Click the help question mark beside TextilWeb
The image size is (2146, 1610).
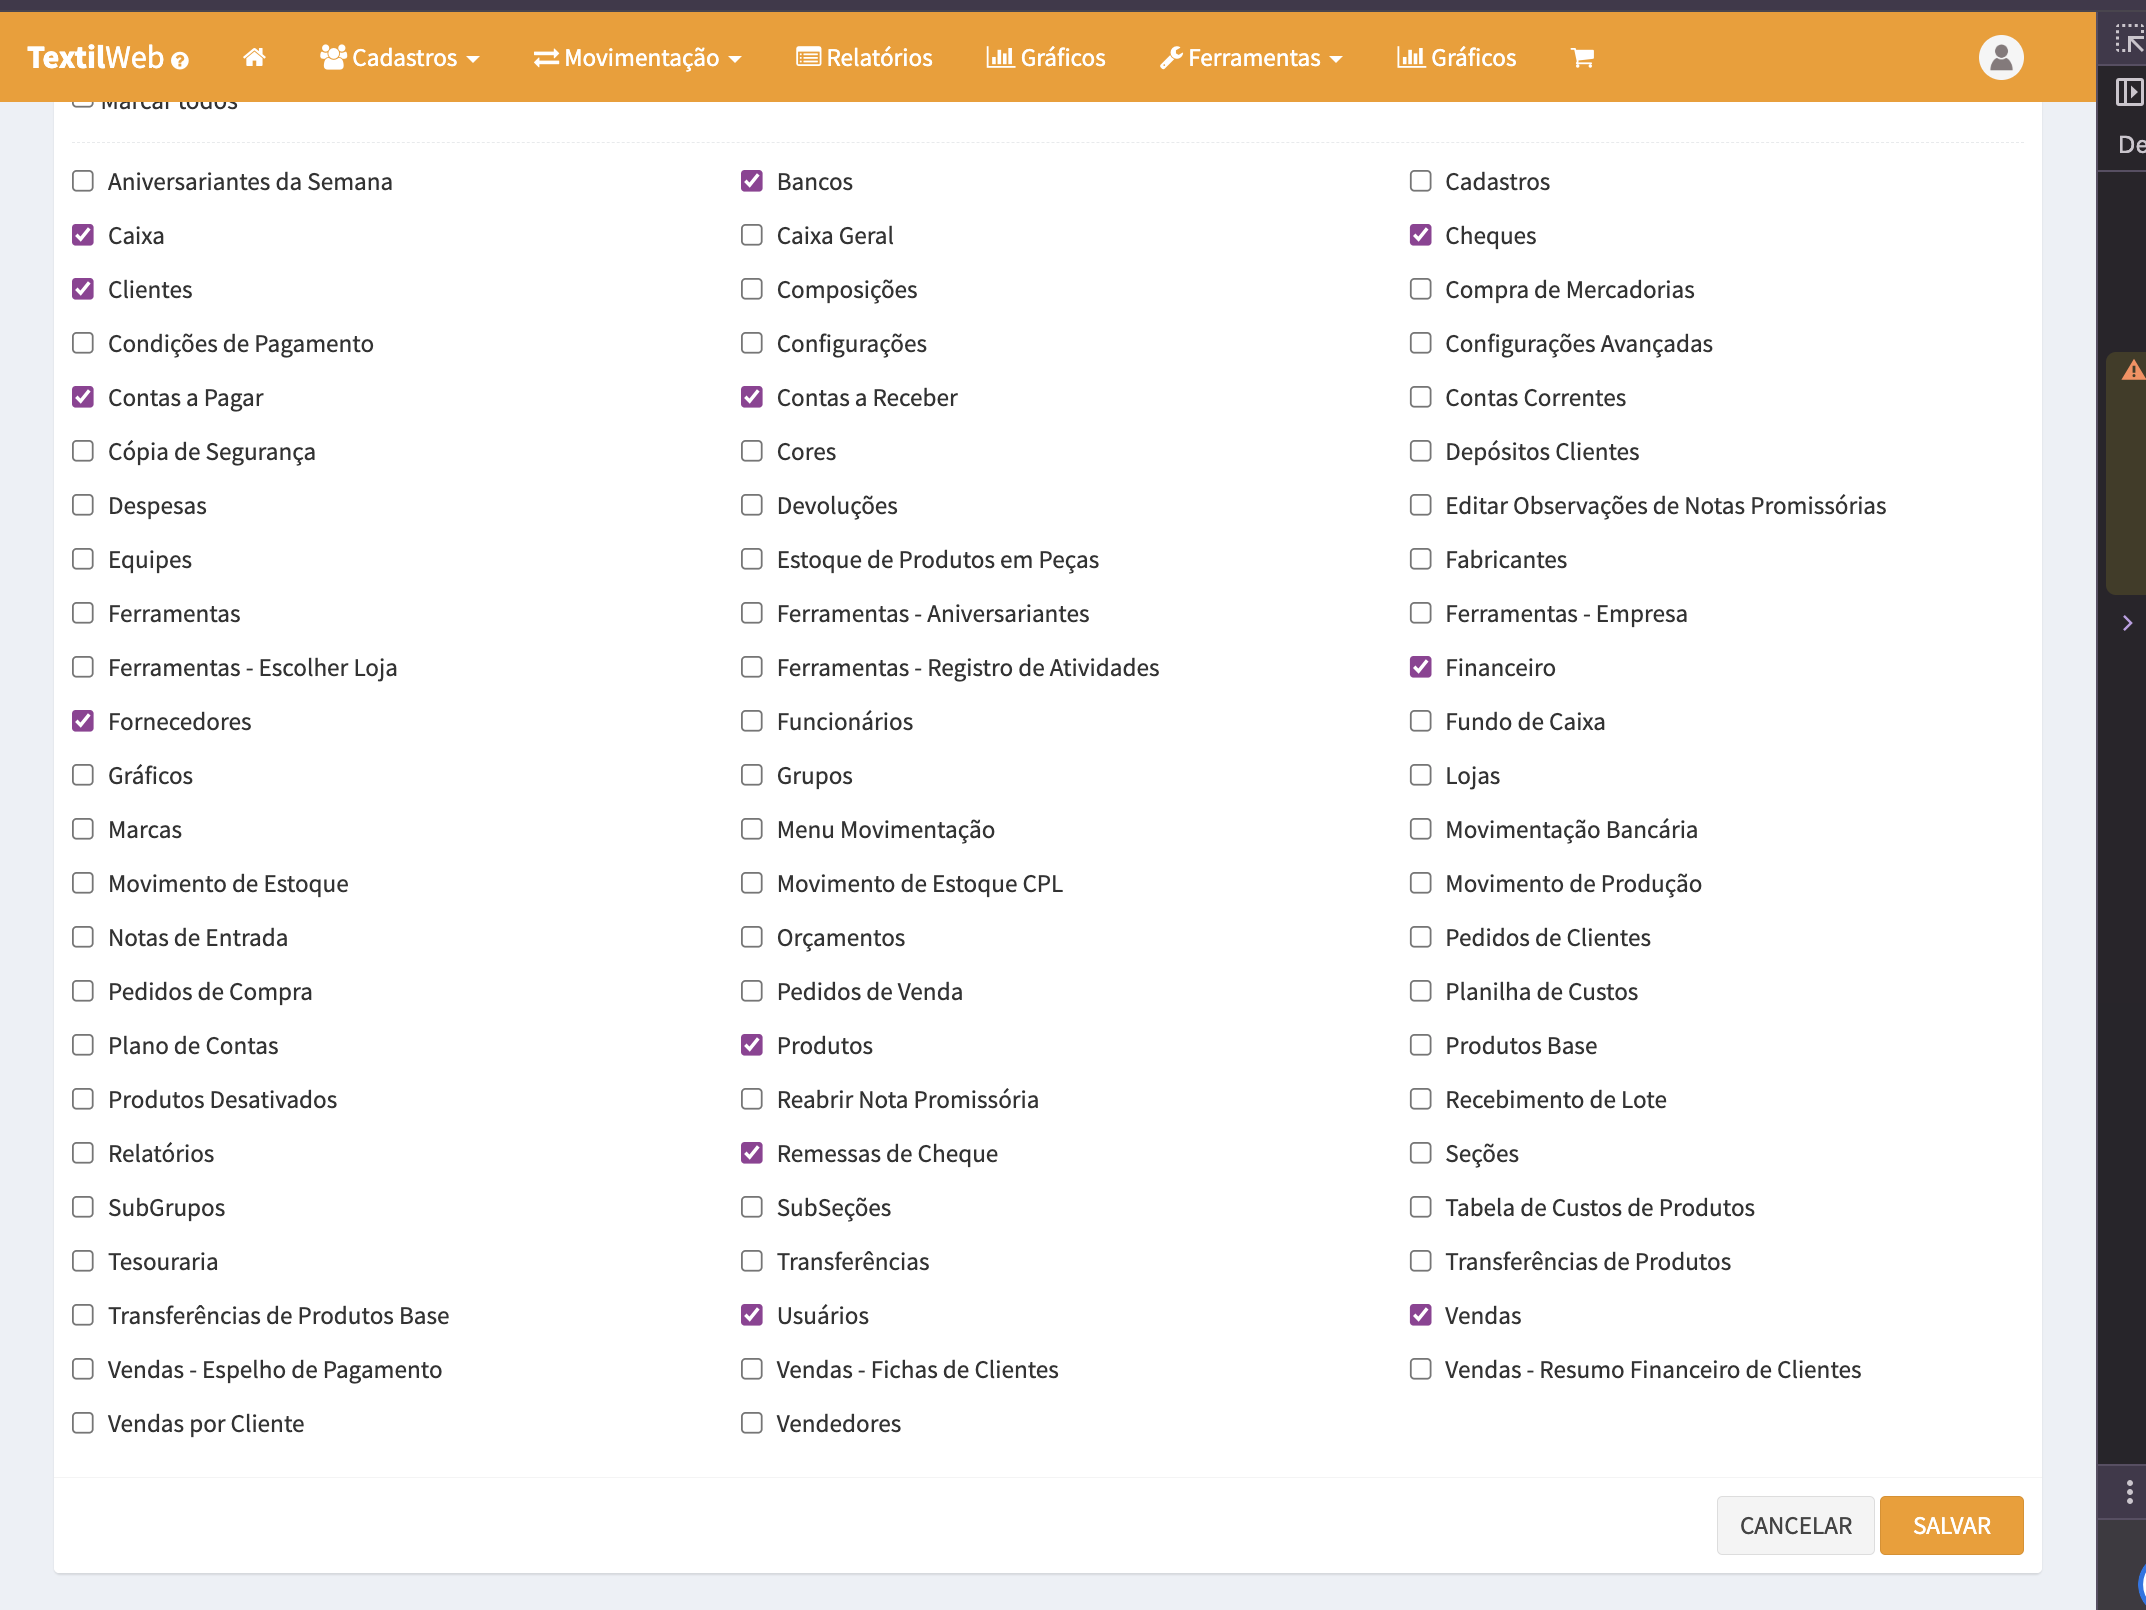[x=180, y=60]
